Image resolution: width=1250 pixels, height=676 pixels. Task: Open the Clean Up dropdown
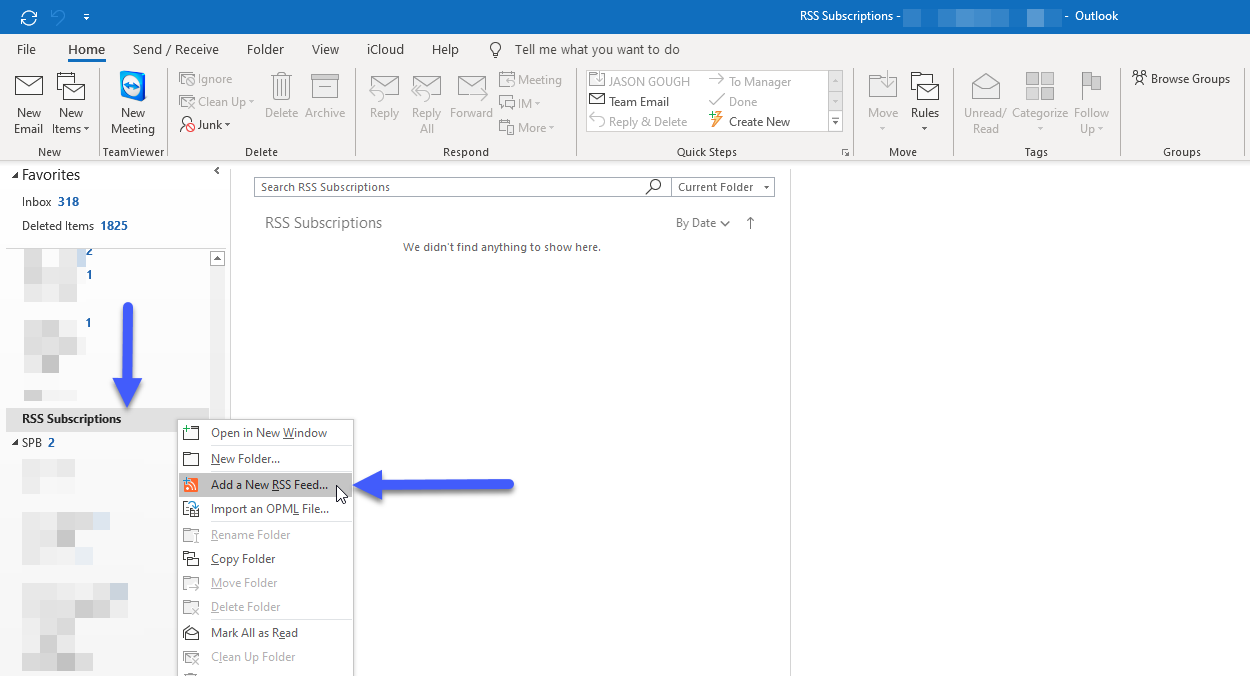coord(217,102)
